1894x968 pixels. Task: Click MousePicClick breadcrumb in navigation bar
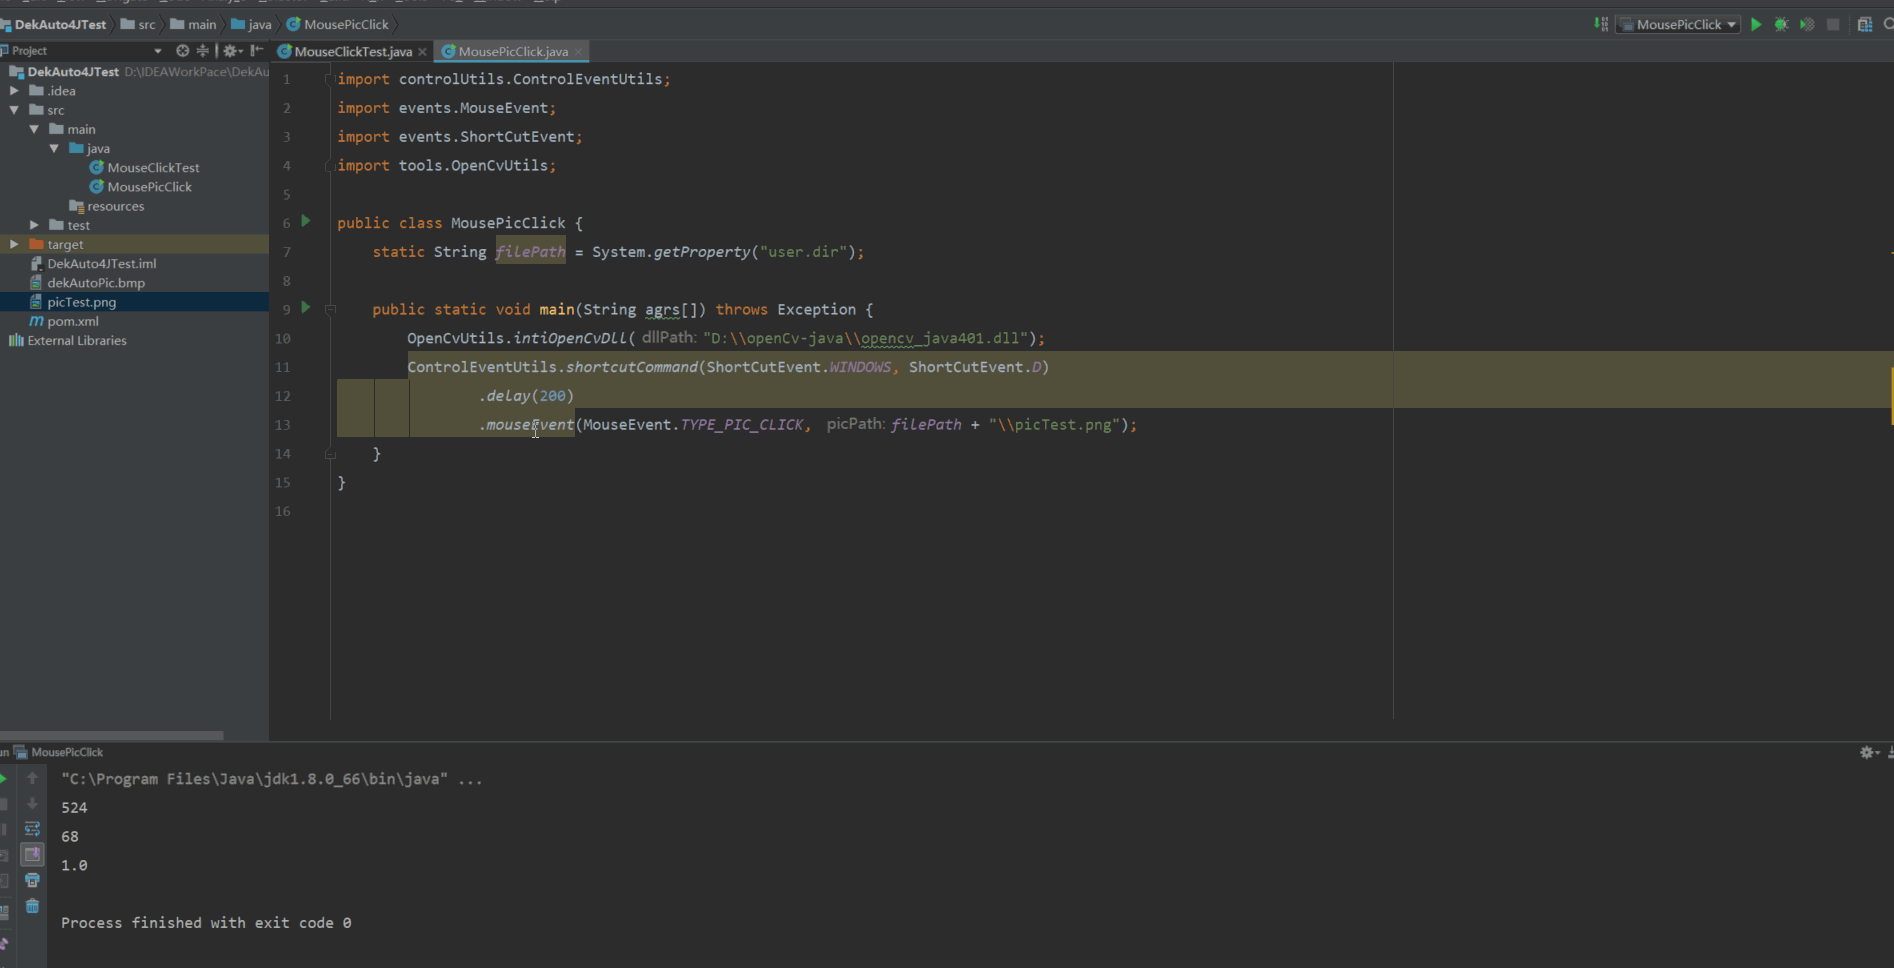338,24
